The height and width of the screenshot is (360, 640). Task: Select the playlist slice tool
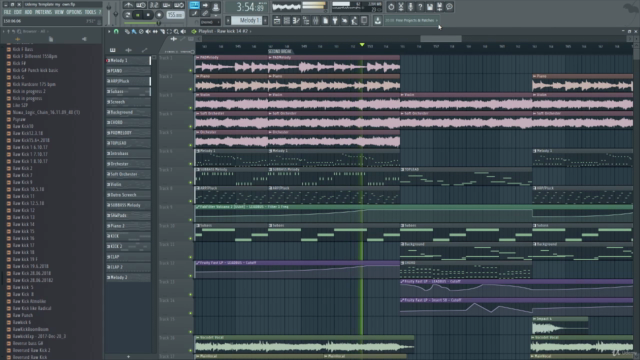[x=162, y=31]
